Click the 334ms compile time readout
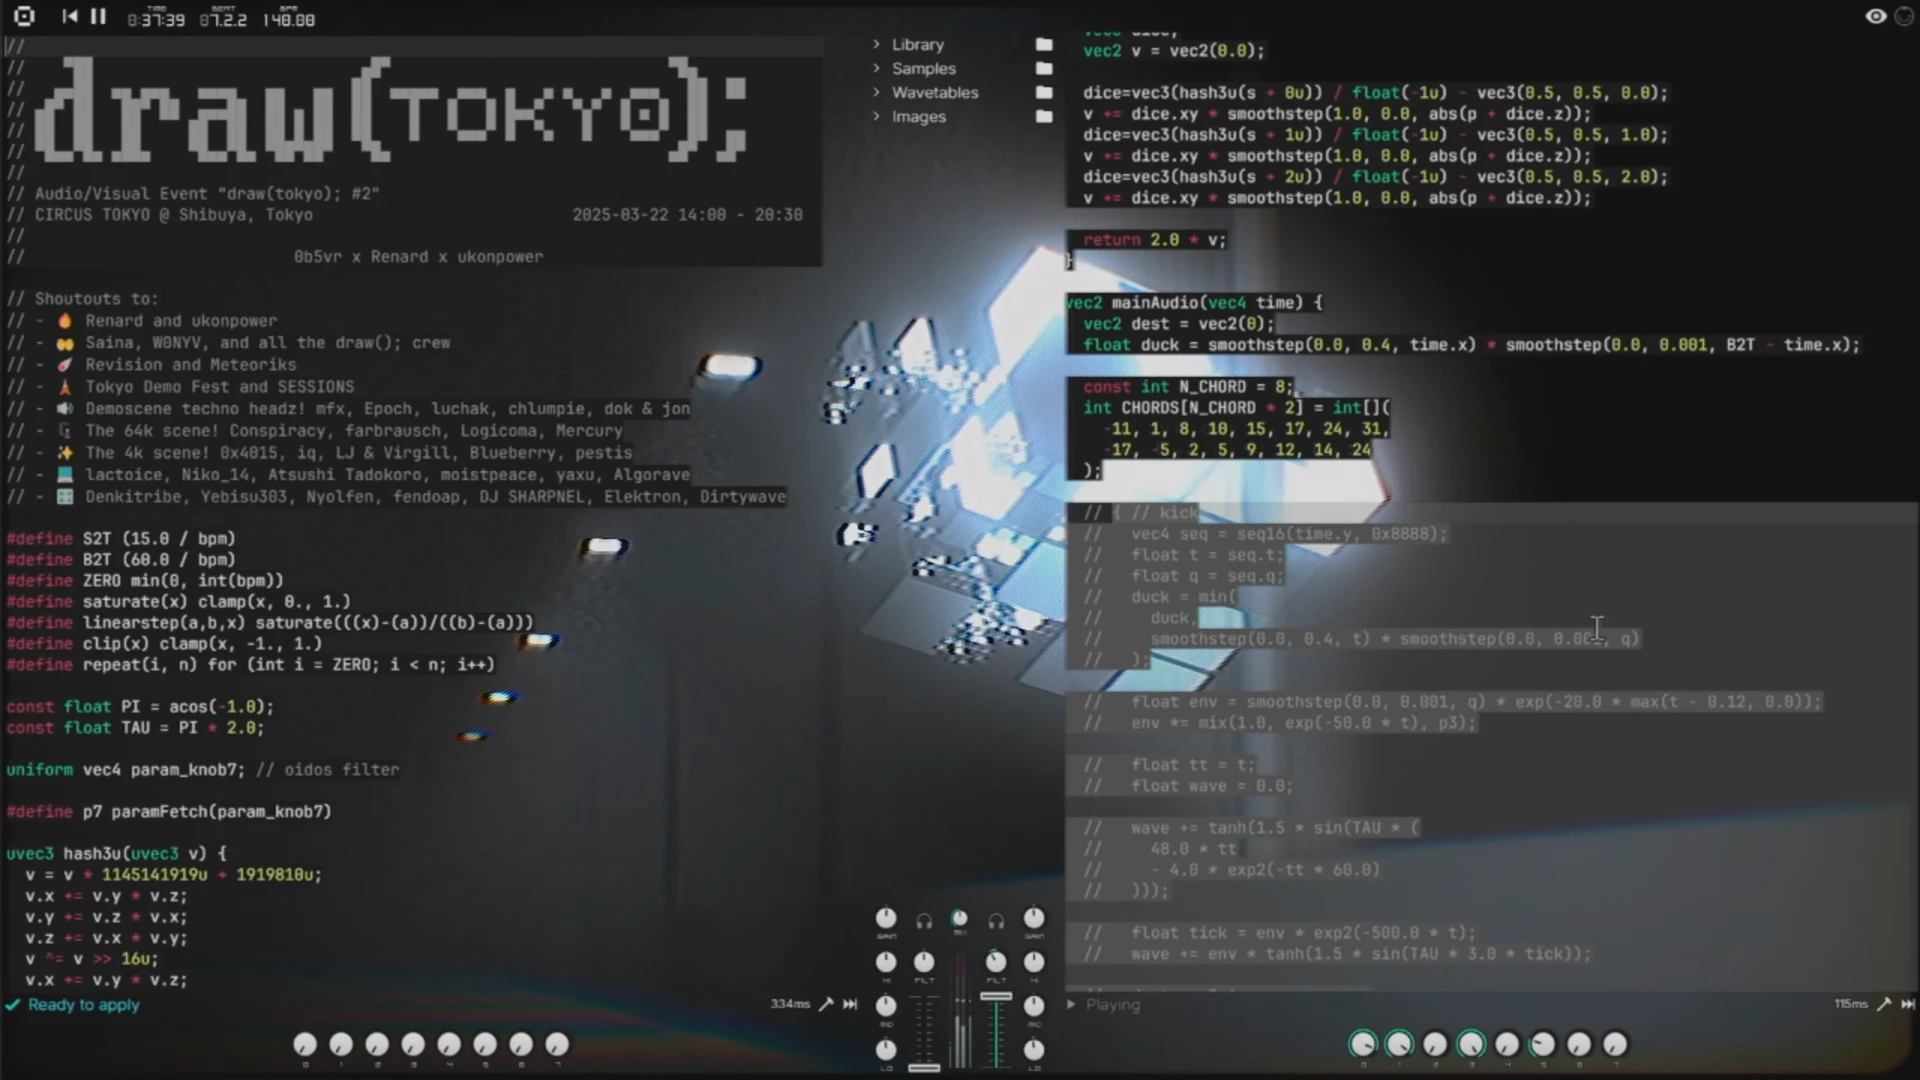The width and height of the screenshot is (1920, 1080). [x=790, y=1004]
